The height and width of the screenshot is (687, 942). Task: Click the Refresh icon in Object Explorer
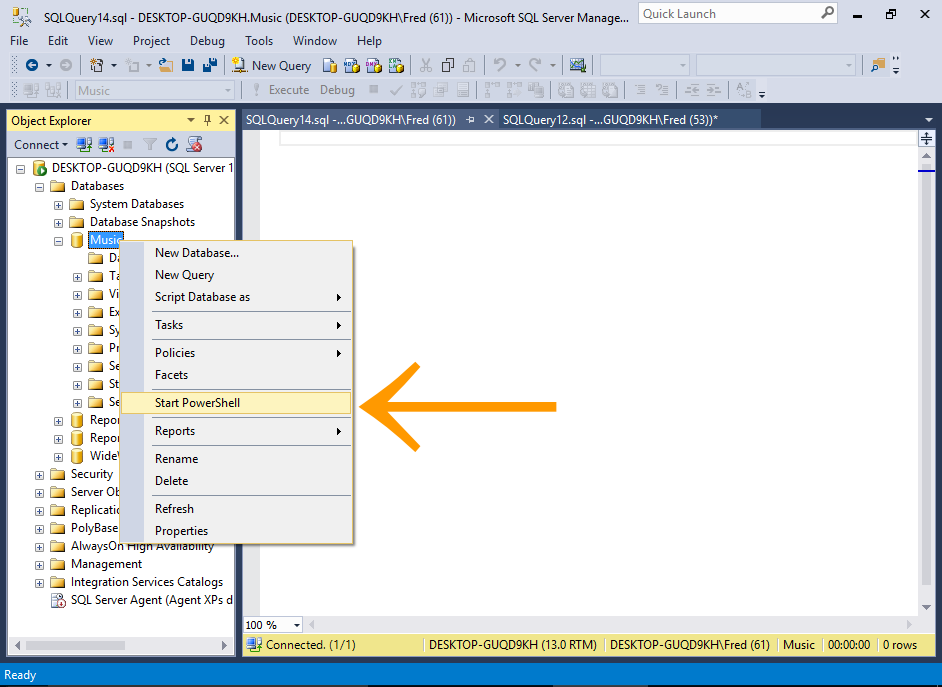pyautogui.click(x=172, y=145)
